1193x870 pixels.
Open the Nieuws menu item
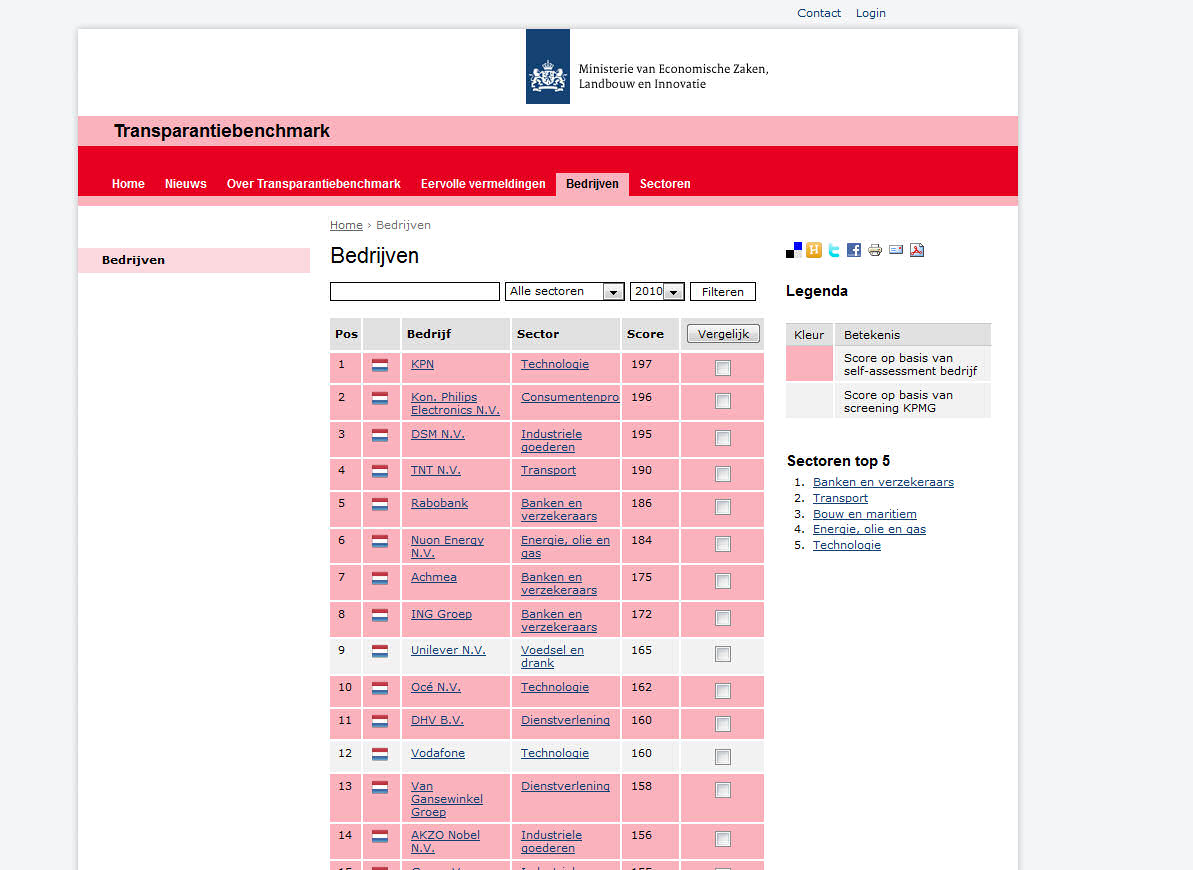point(186,184)
